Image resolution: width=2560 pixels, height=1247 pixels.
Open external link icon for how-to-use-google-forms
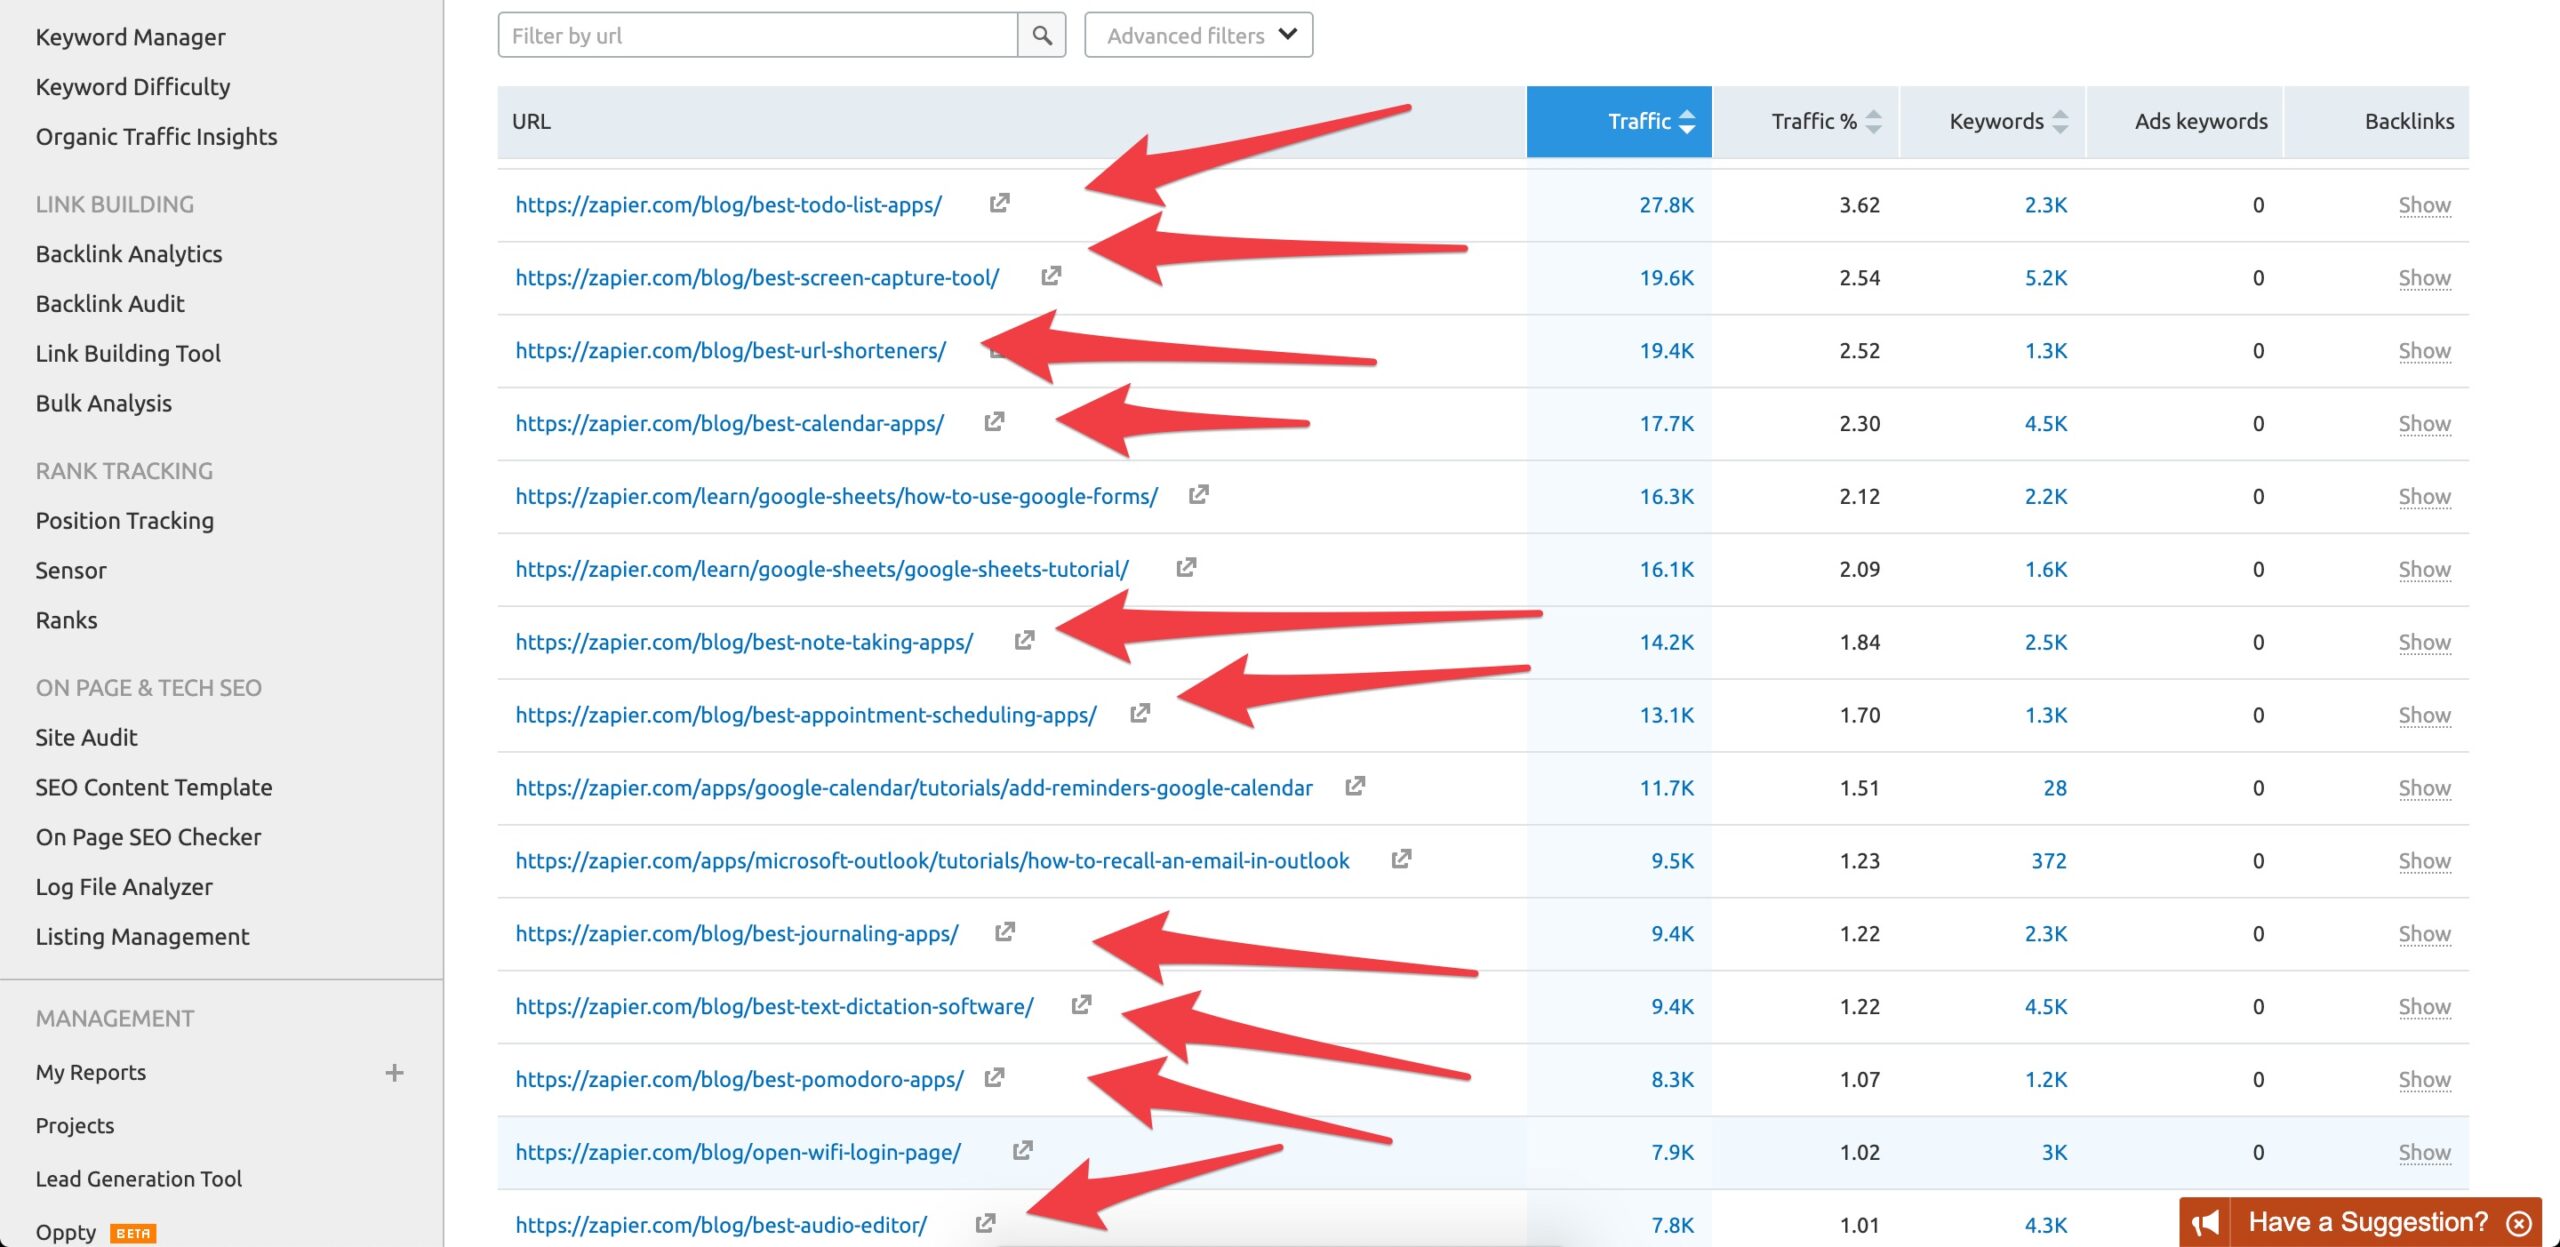[x=1198, y=494]
